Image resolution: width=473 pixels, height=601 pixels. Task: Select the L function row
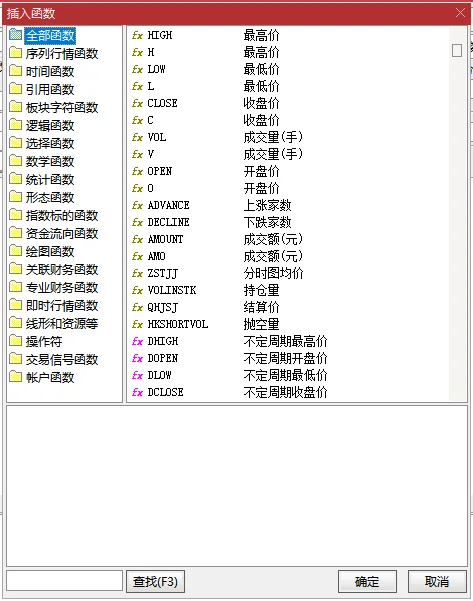click(289, 86)
